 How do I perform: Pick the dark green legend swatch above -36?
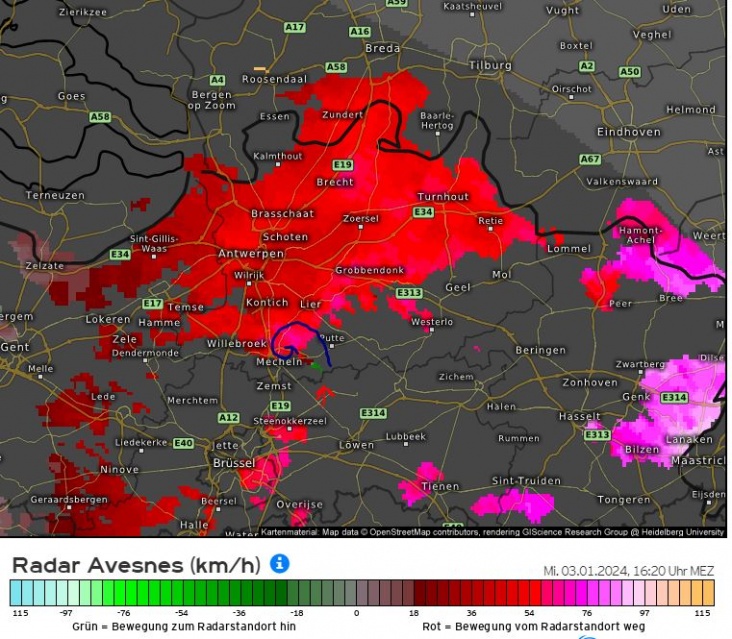coord(240,592)
